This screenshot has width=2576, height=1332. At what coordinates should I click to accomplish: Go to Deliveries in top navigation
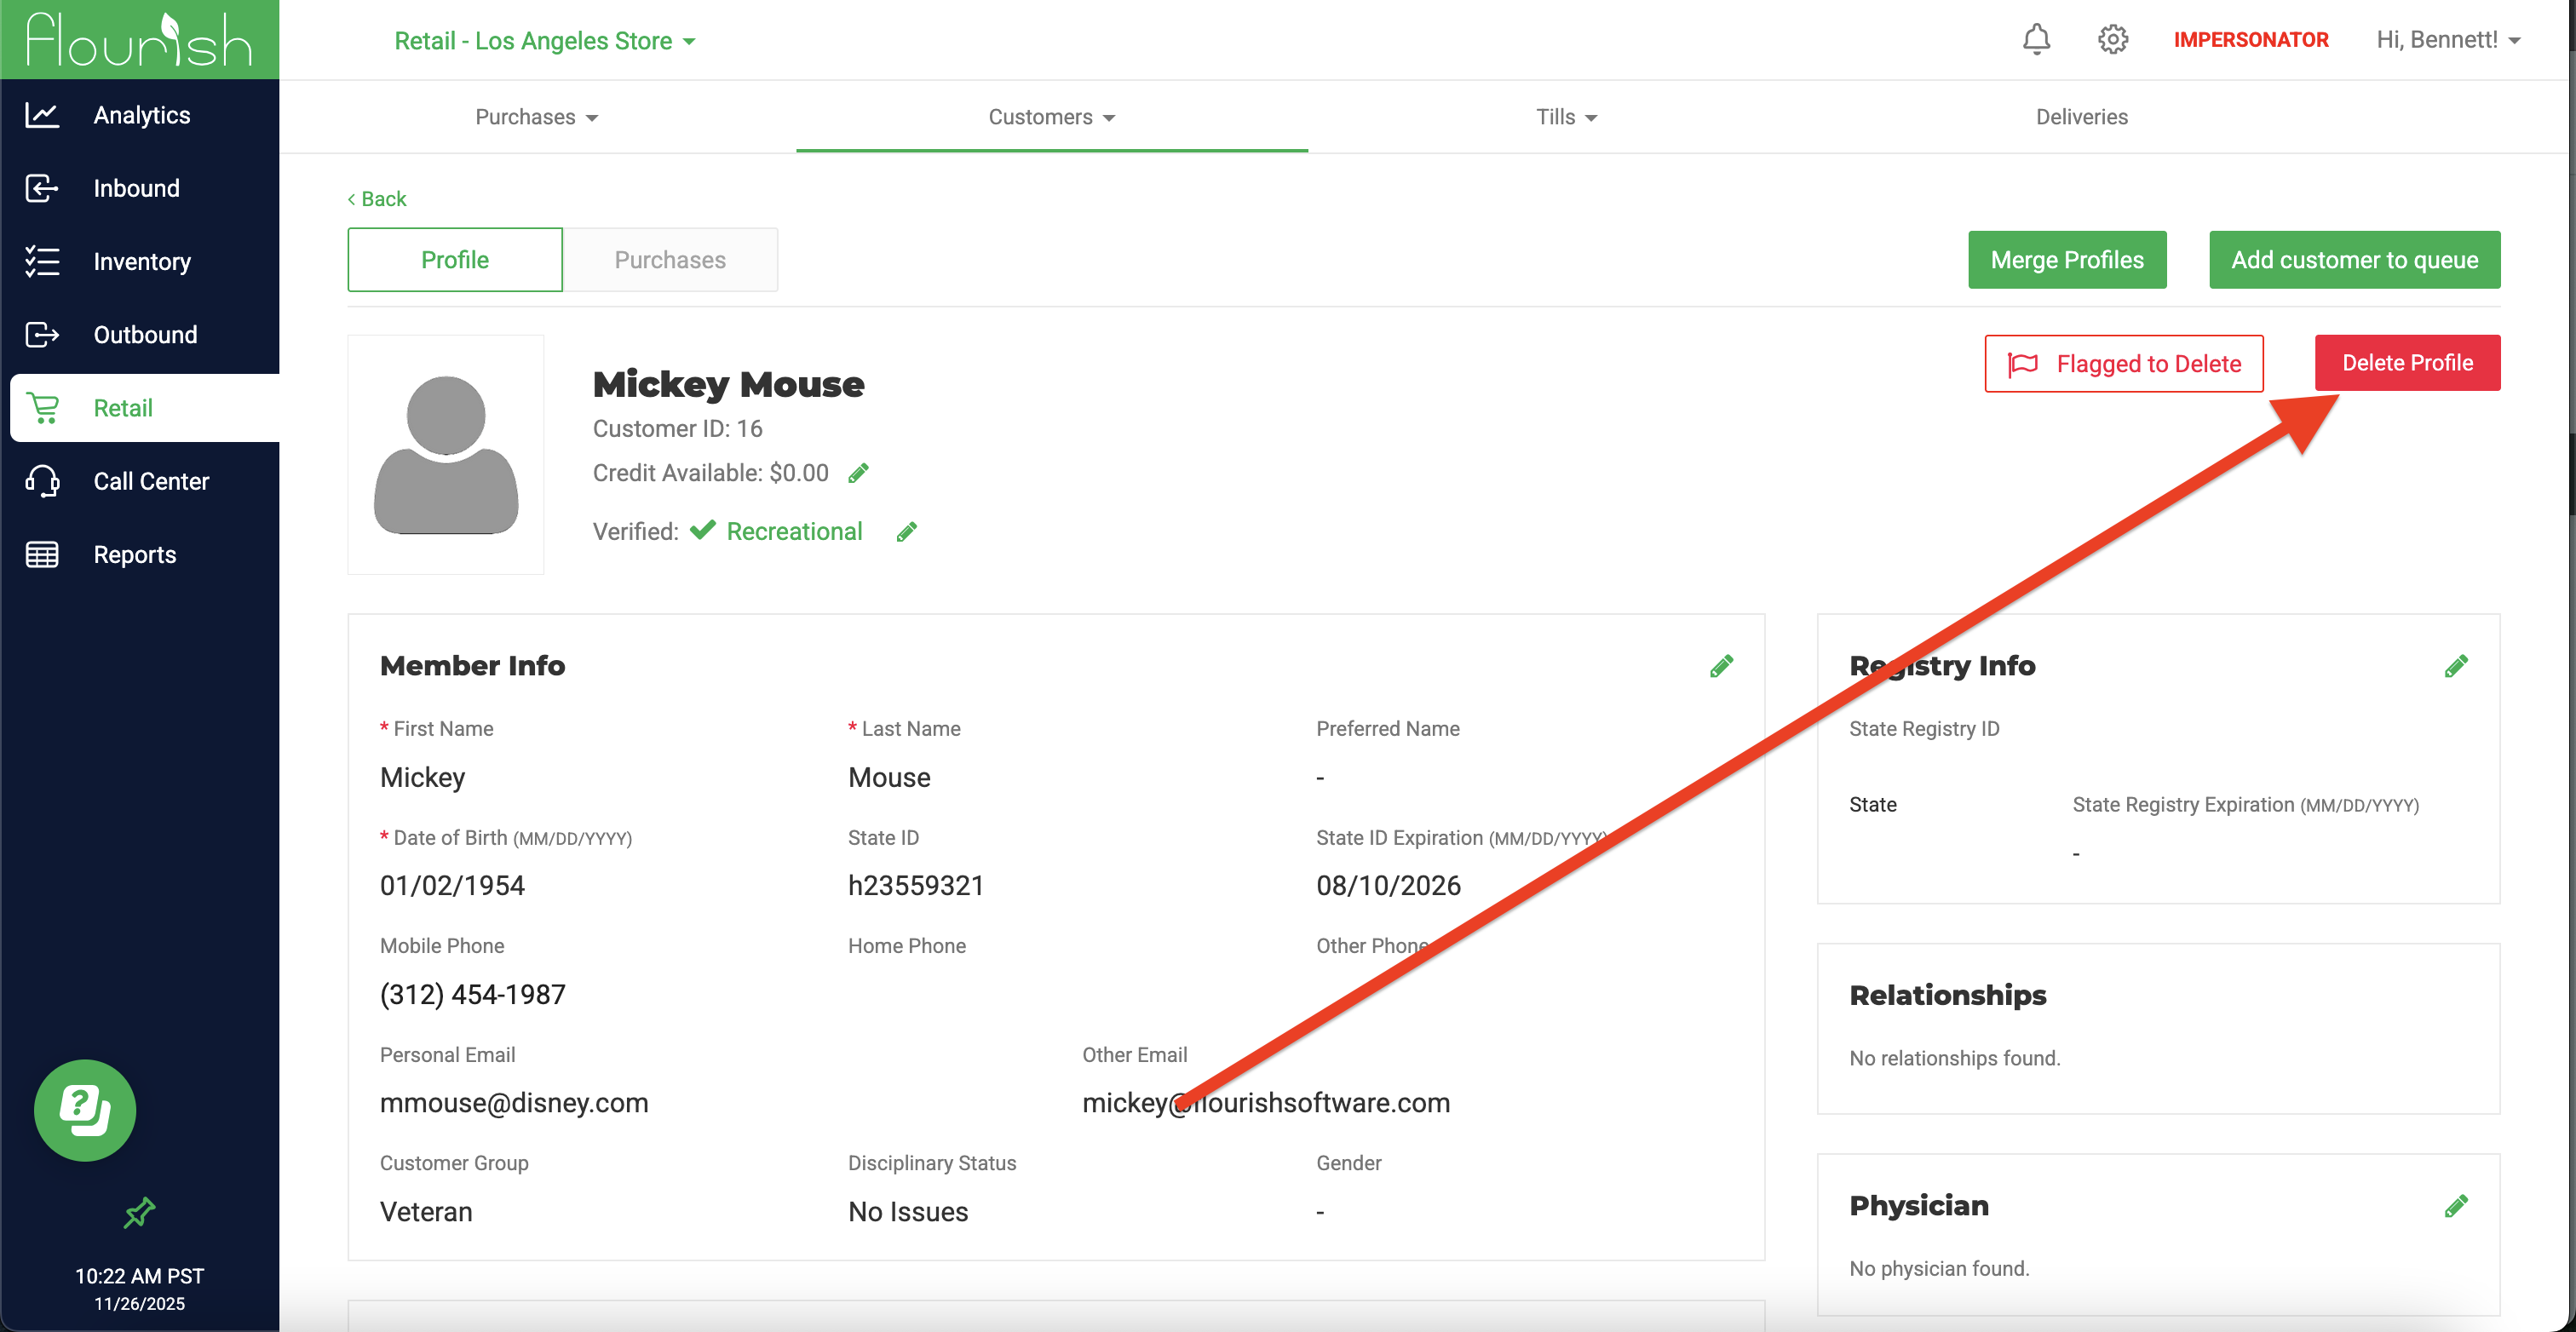[x=2081, y=117]
